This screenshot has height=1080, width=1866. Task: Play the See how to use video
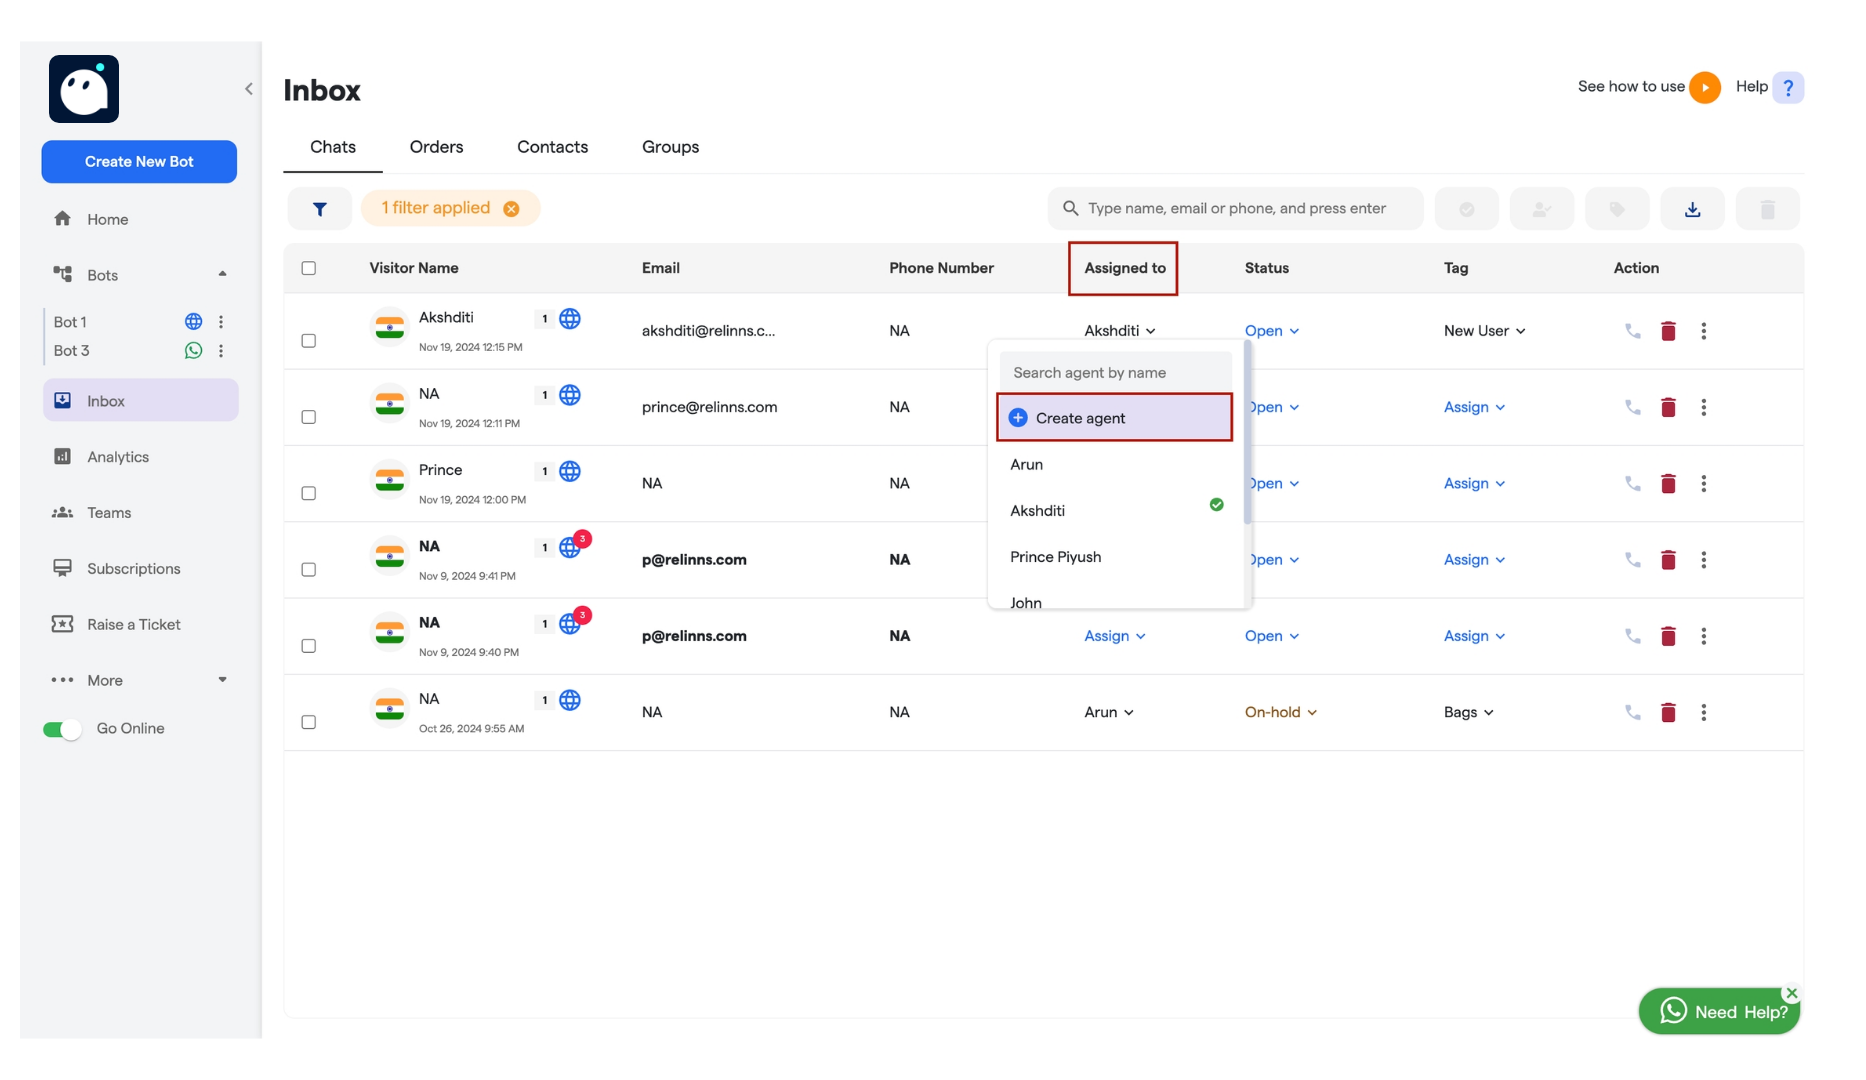[x=1705, y=87]
